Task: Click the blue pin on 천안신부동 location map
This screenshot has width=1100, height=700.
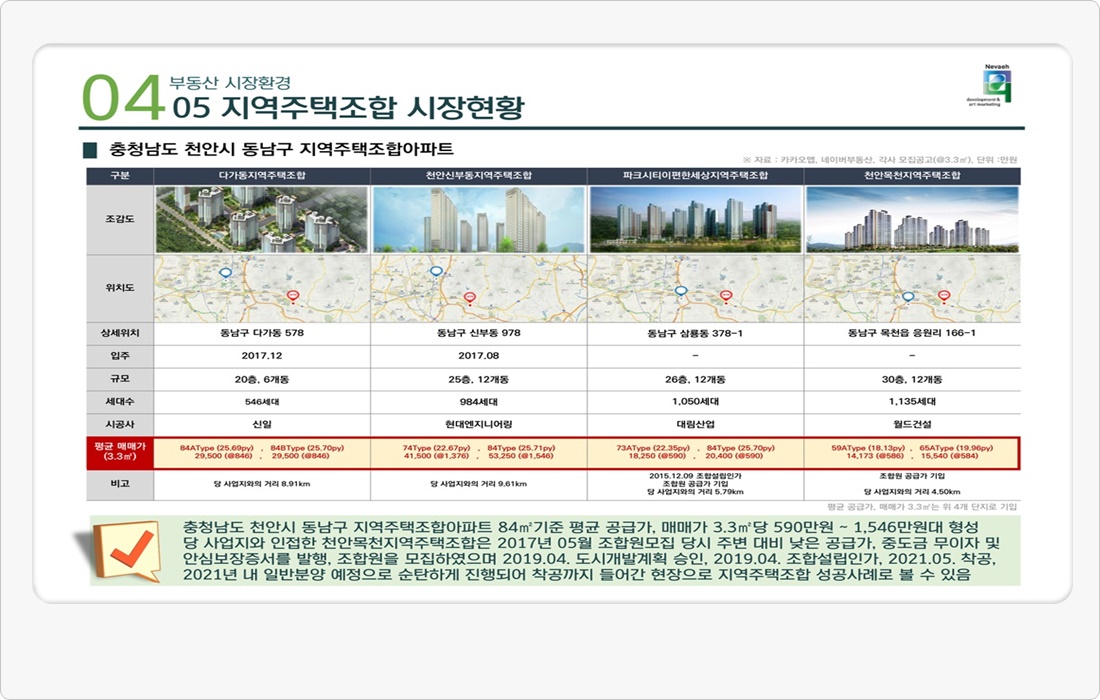Action: 436,271
